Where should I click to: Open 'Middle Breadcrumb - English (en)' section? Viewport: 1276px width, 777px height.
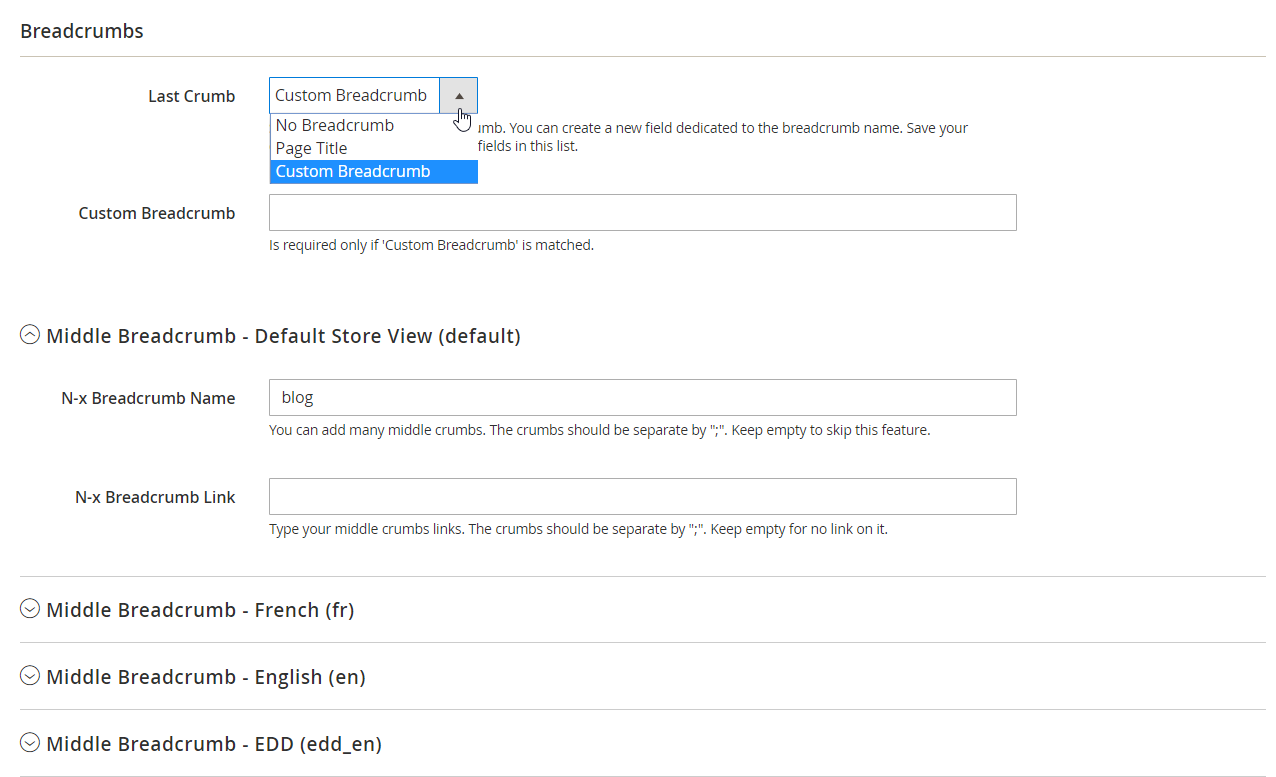pyautogui.click(x=206, y=677)
